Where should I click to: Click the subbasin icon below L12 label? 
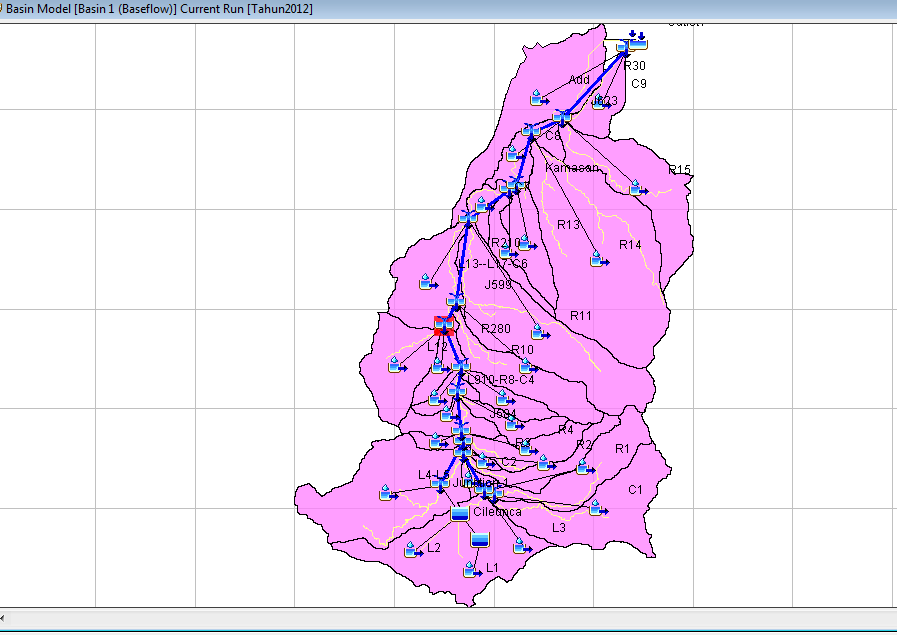coord(397,365)
